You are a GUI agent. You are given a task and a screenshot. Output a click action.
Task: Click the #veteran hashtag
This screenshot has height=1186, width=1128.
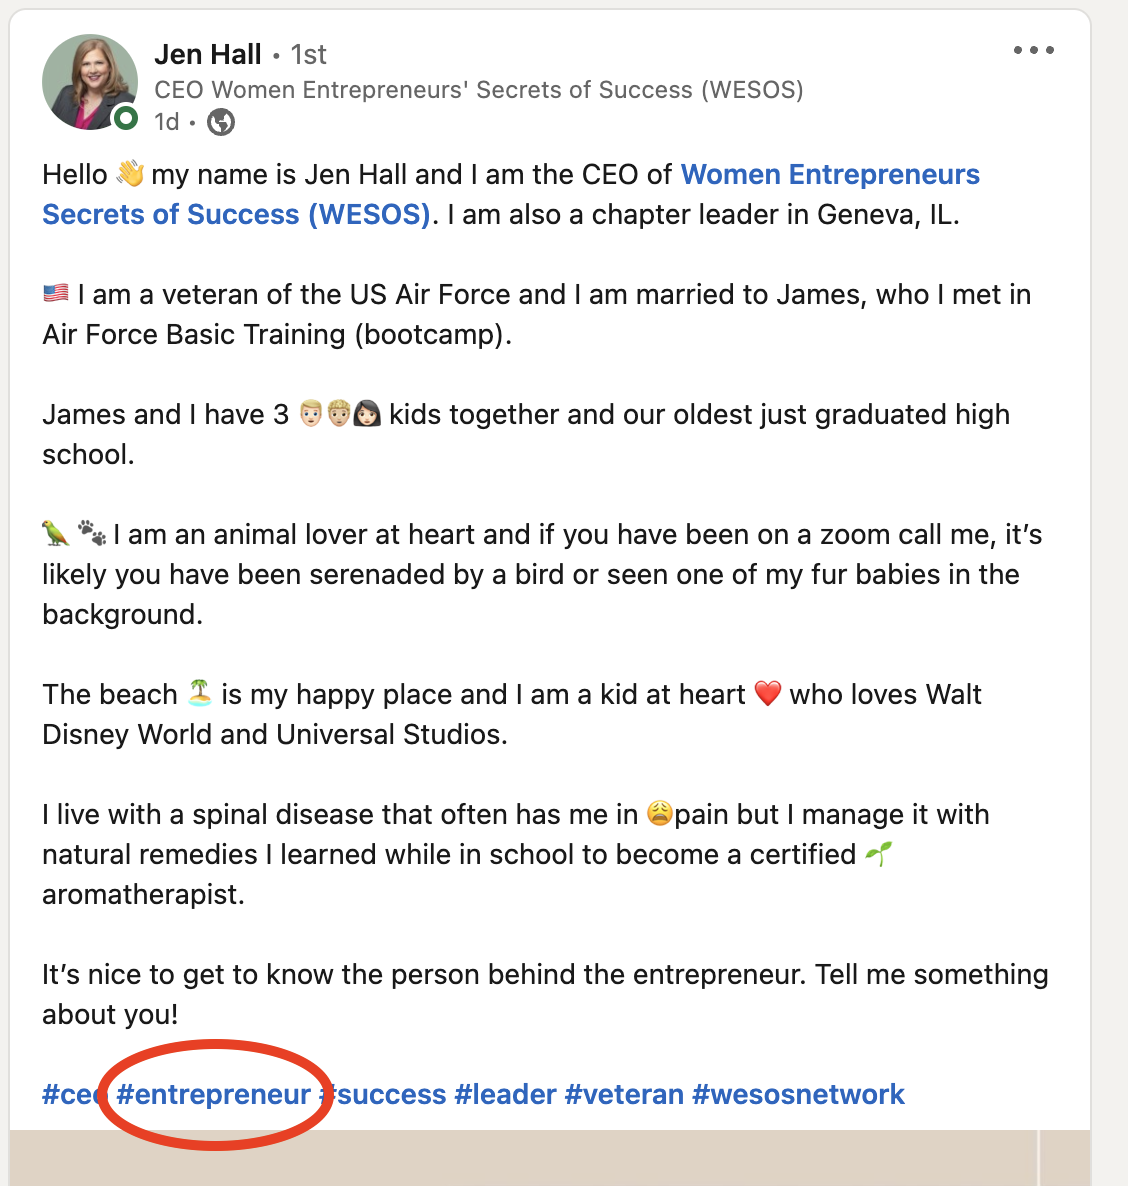624,1094
